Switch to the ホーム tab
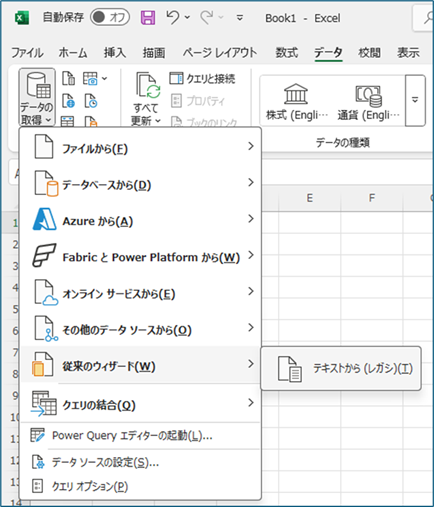Viewport: 434px width, 507px height. click(73, 53)
